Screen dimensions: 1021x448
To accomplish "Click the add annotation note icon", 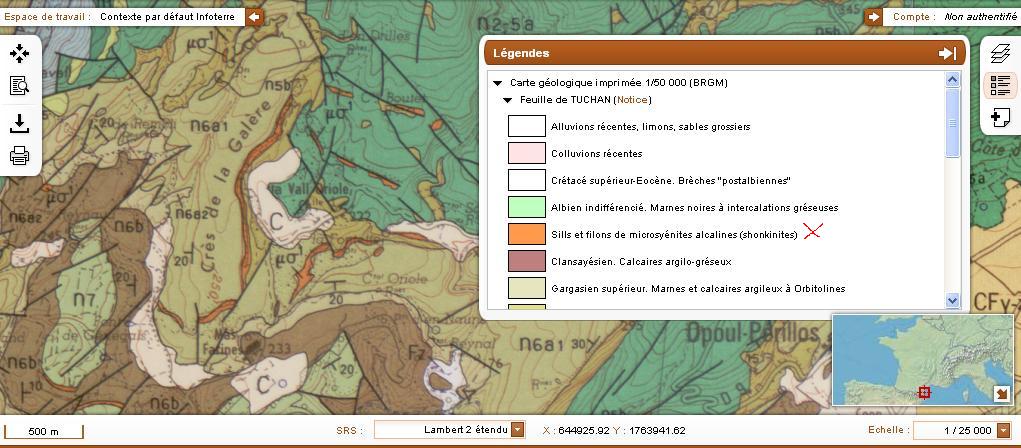I will pyautogui.click(x=999, y=118).
